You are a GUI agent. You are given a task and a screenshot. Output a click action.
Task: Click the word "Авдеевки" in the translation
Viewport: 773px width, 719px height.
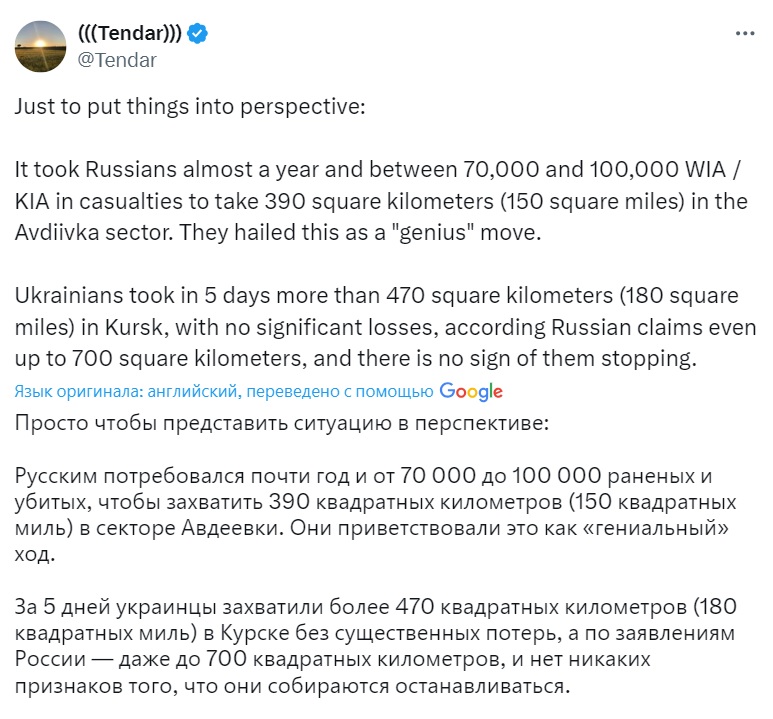[x=233, y=528]
